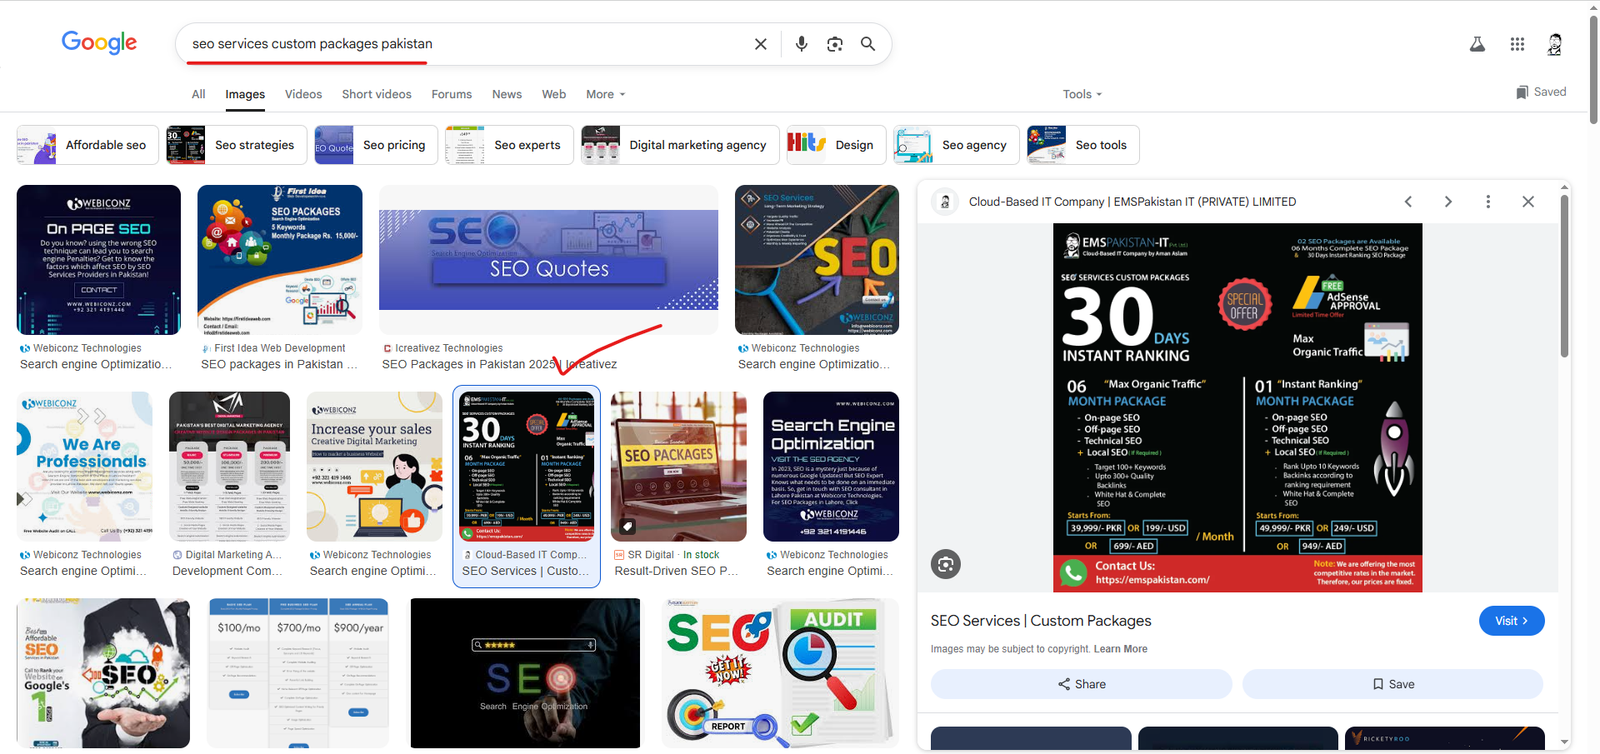Clear the search box text
Image resolution: width=1600 pixels, height=754 pixels.
(760, 44)
